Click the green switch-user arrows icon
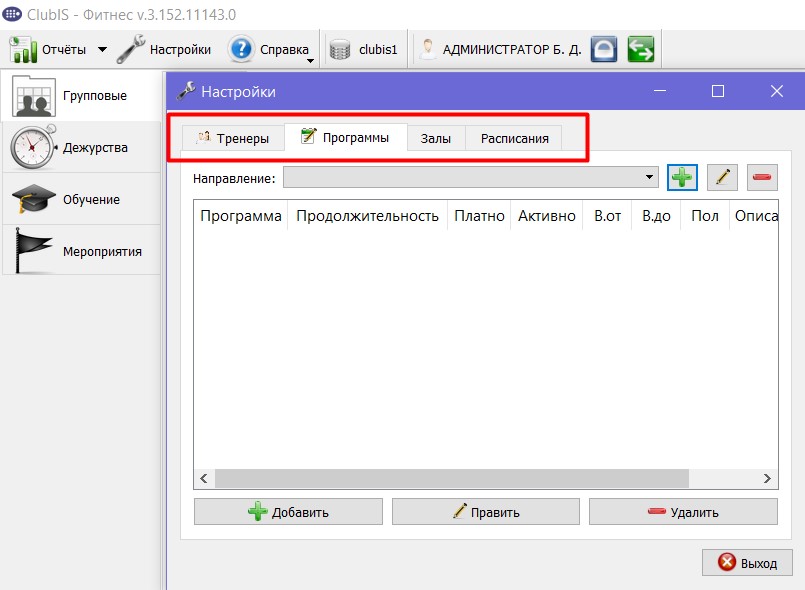This screenshot has width=805, height=590. (x=641, y=49)
